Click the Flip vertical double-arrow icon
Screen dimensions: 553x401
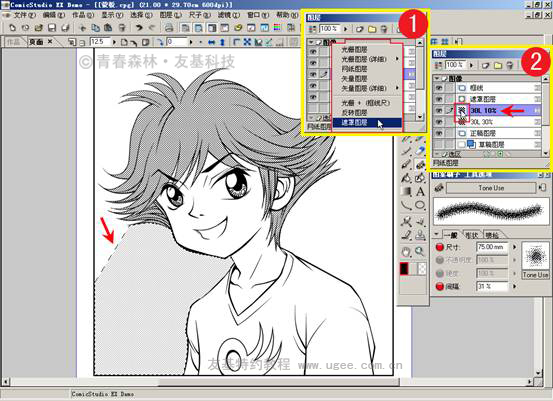pos(222,42)
